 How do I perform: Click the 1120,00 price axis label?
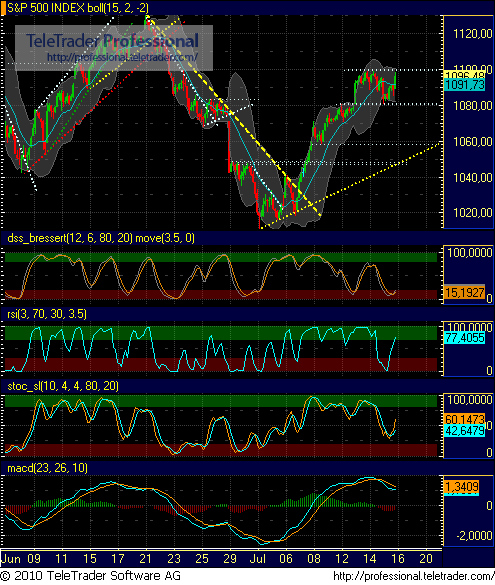click(473, 34)
